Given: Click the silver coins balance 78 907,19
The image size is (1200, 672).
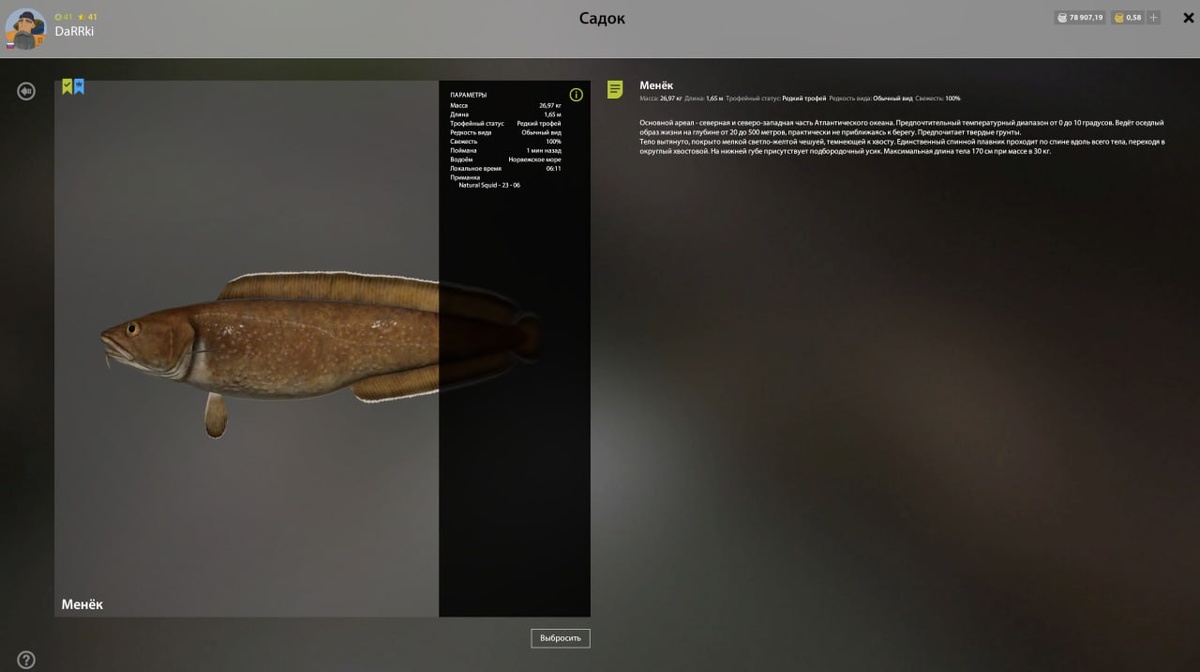Looking at the screenshot, I should click(x=1080, y=17).
